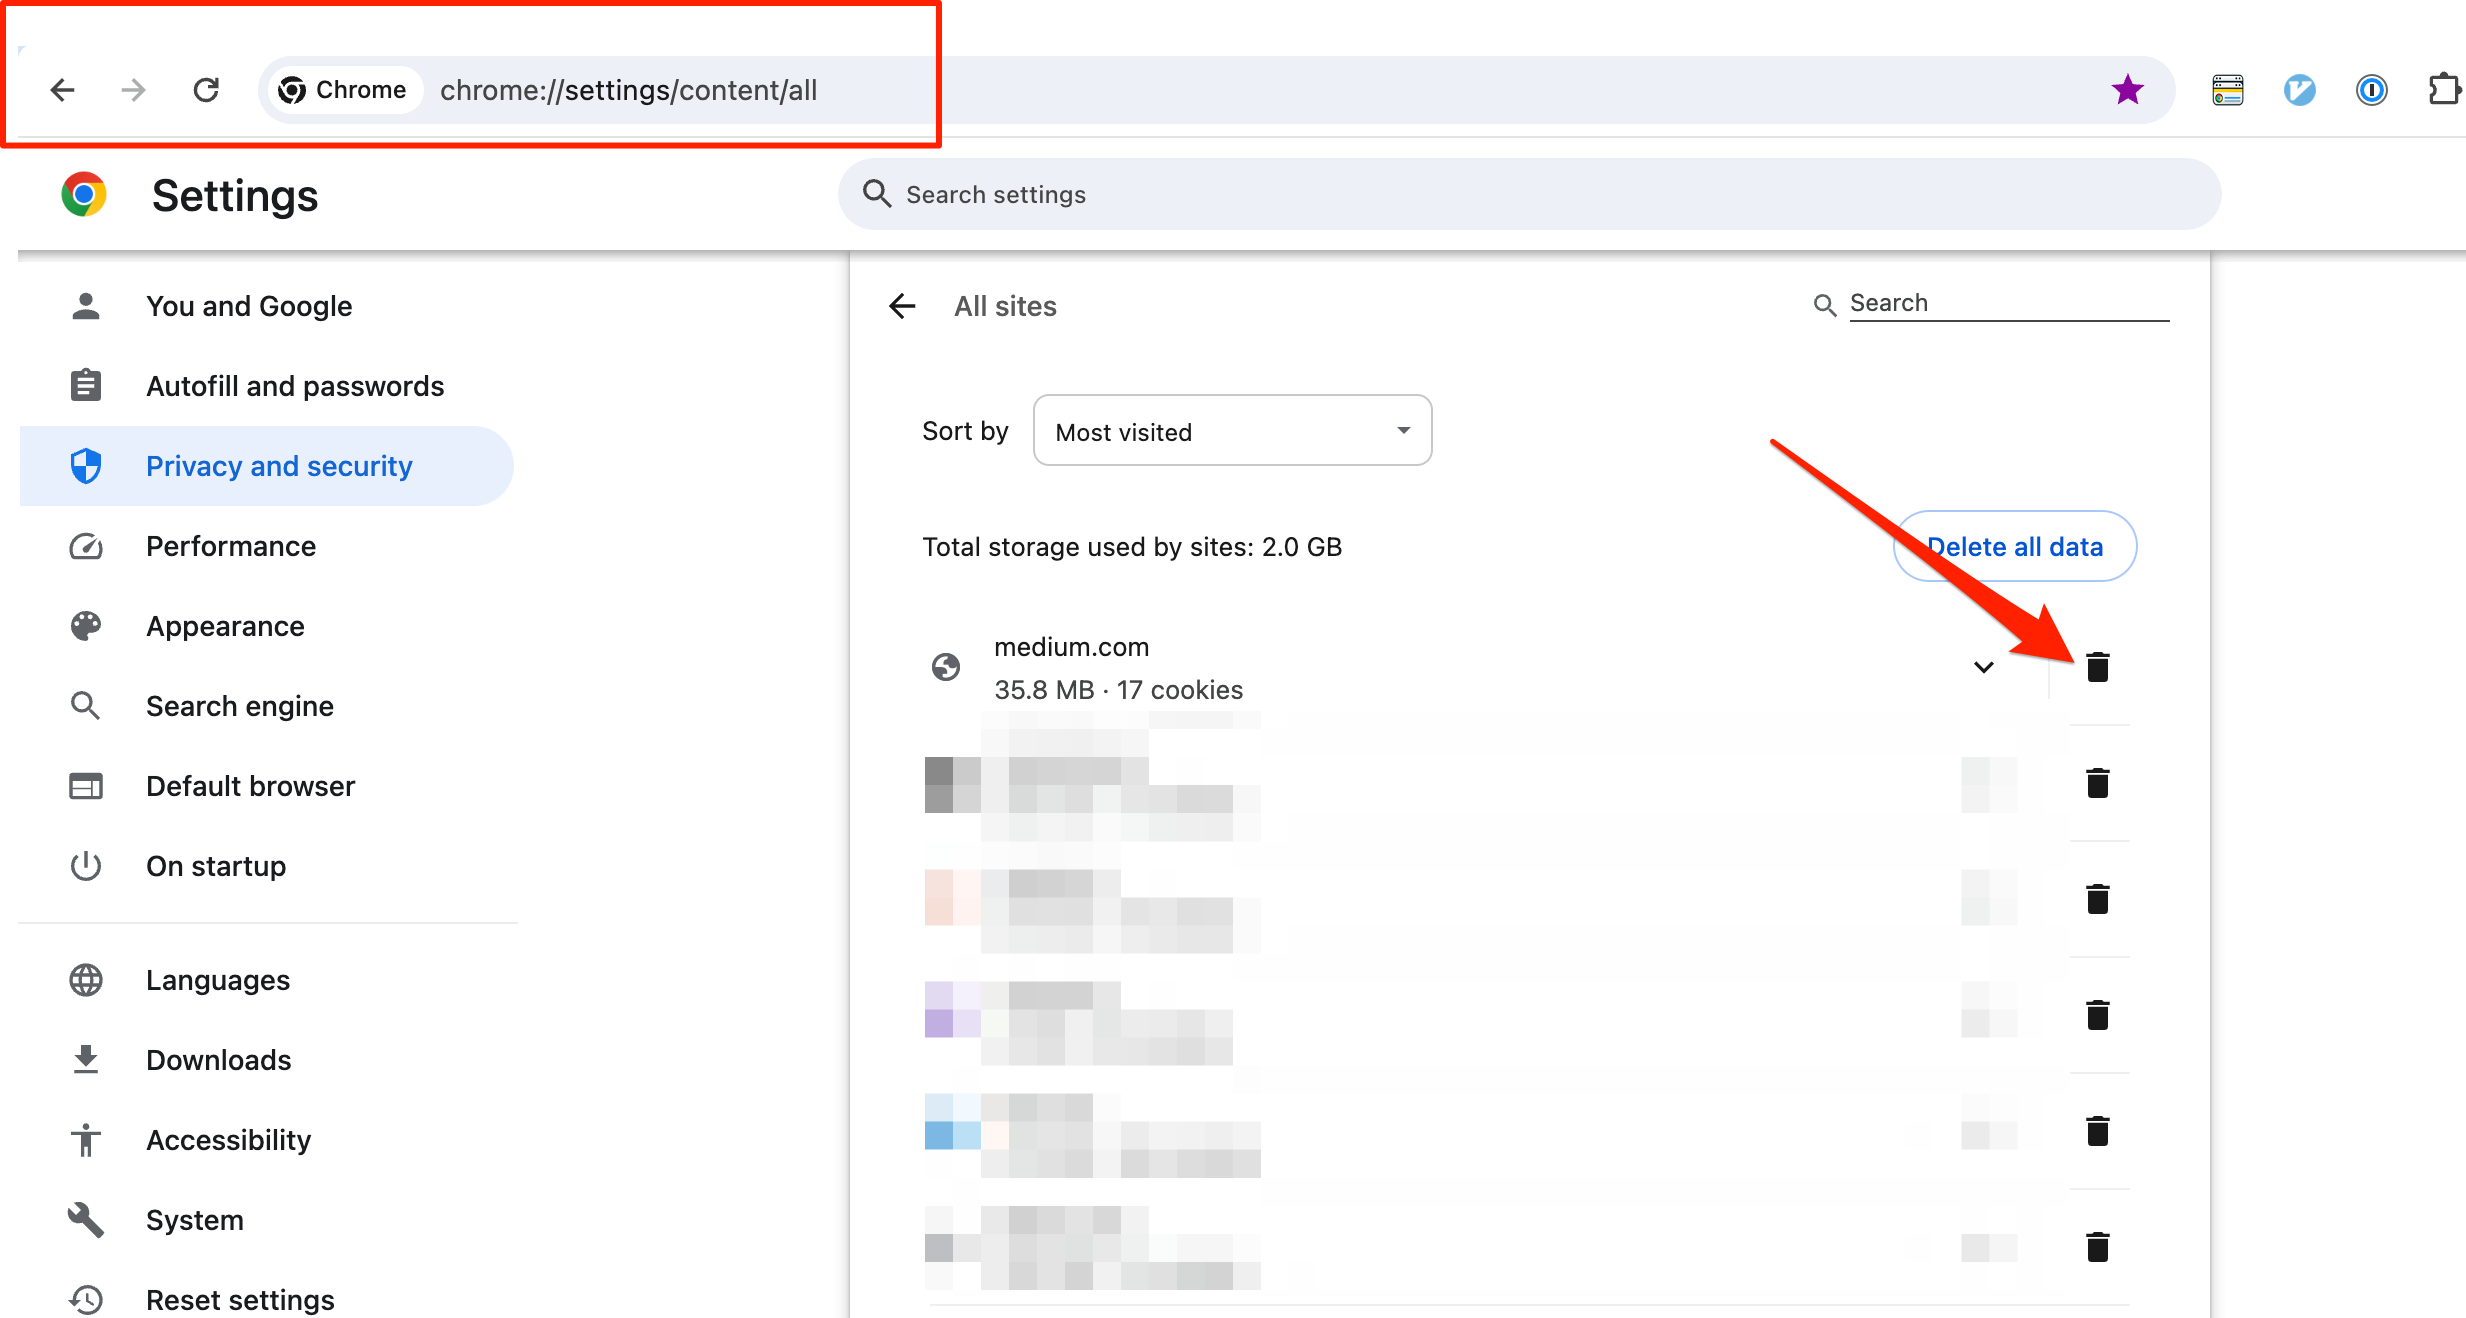Click the browser back arrow button

point(62,90)
